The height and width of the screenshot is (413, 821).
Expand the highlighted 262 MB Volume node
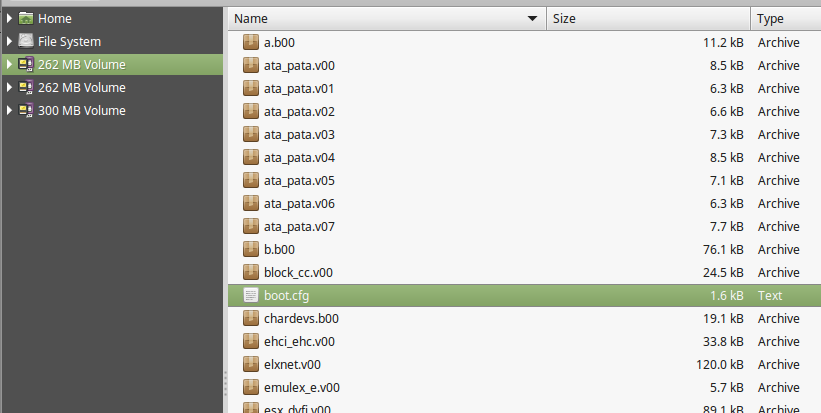9,64
